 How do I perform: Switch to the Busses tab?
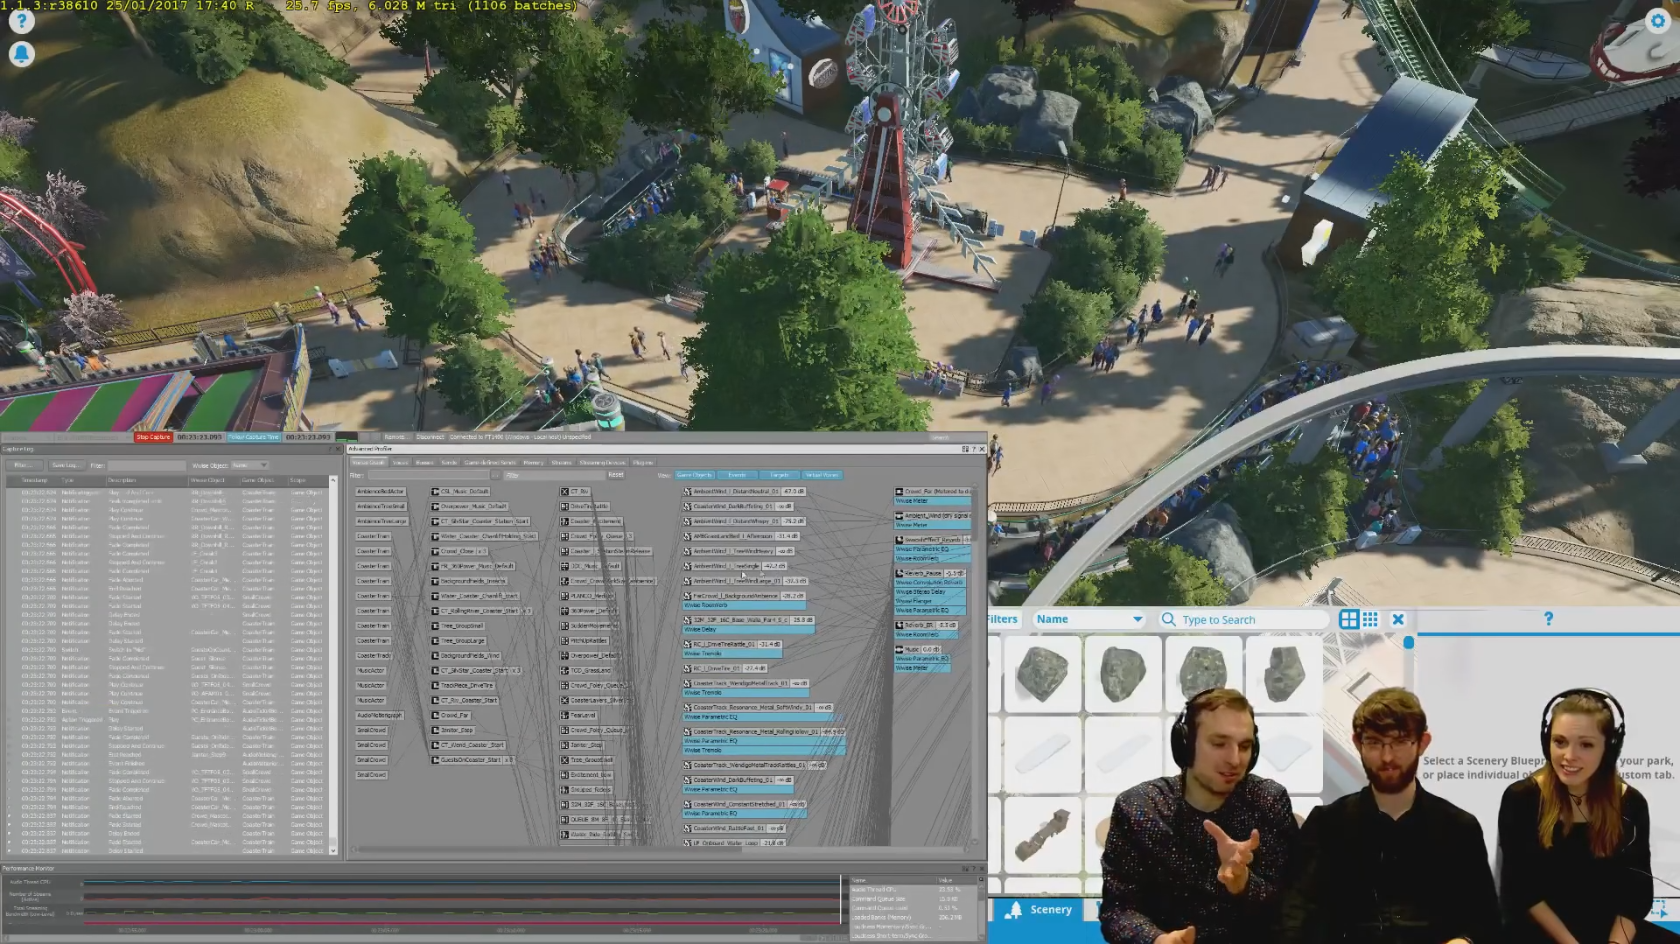click(x=424, y=462)
